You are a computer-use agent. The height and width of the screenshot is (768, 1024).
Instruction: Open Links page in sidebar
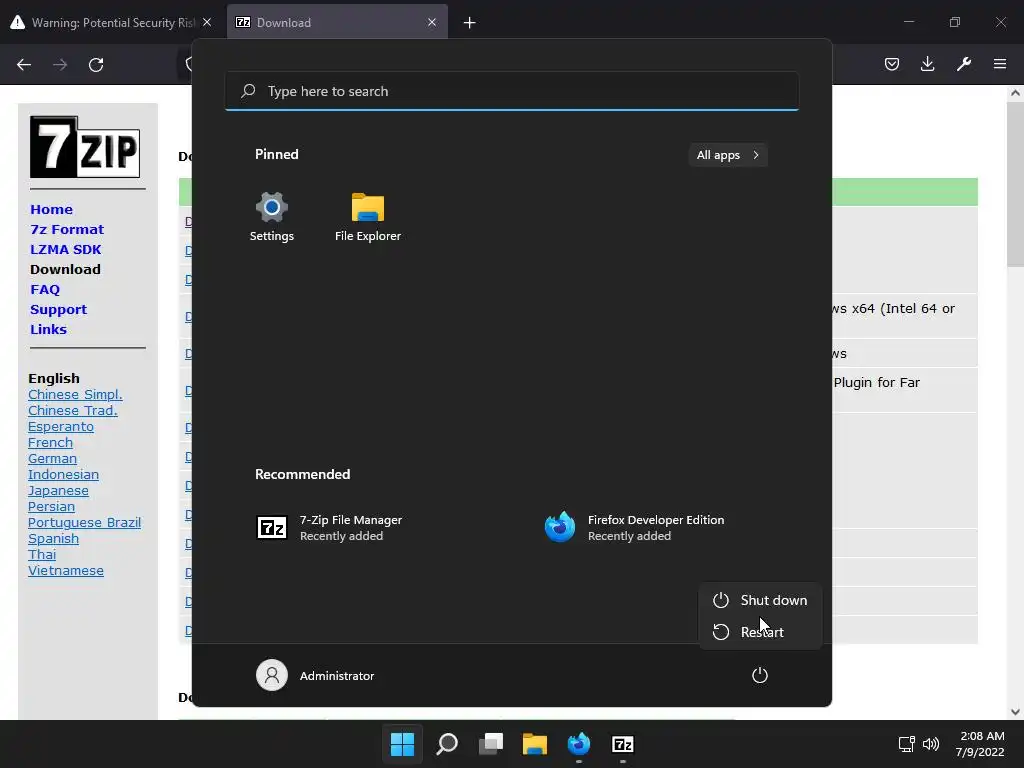click(48, 329)
